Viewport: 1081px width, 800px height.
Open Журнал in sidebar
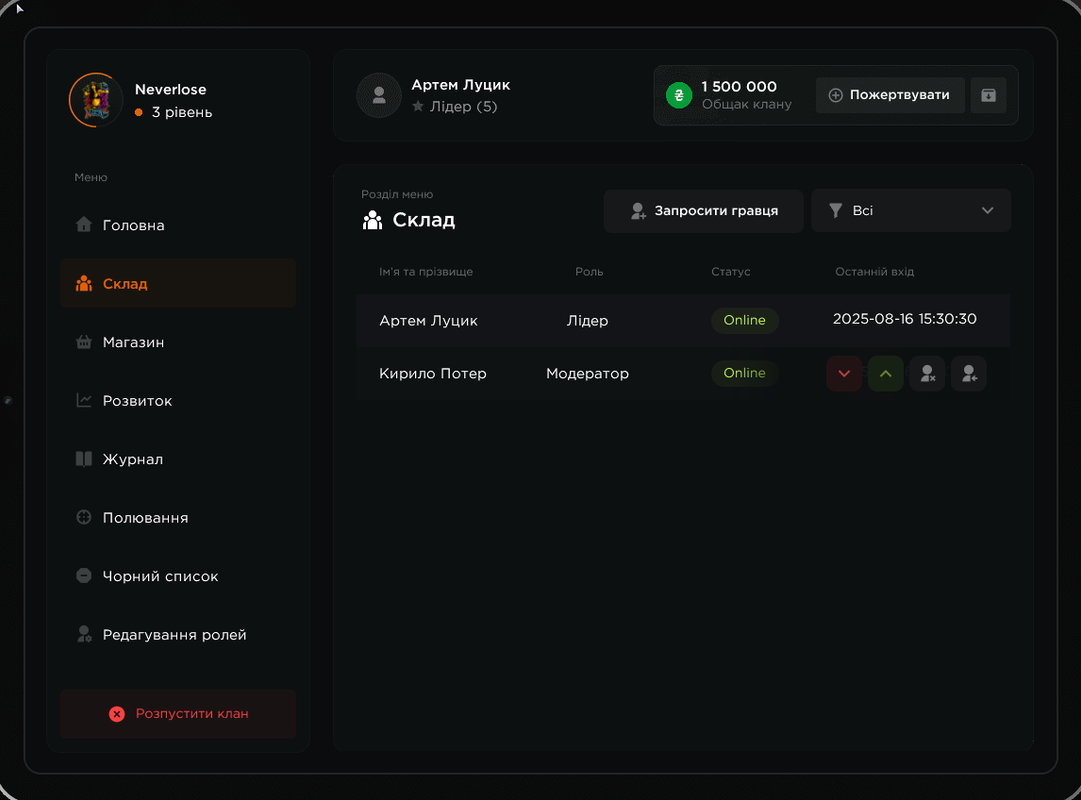click(179, 459)
